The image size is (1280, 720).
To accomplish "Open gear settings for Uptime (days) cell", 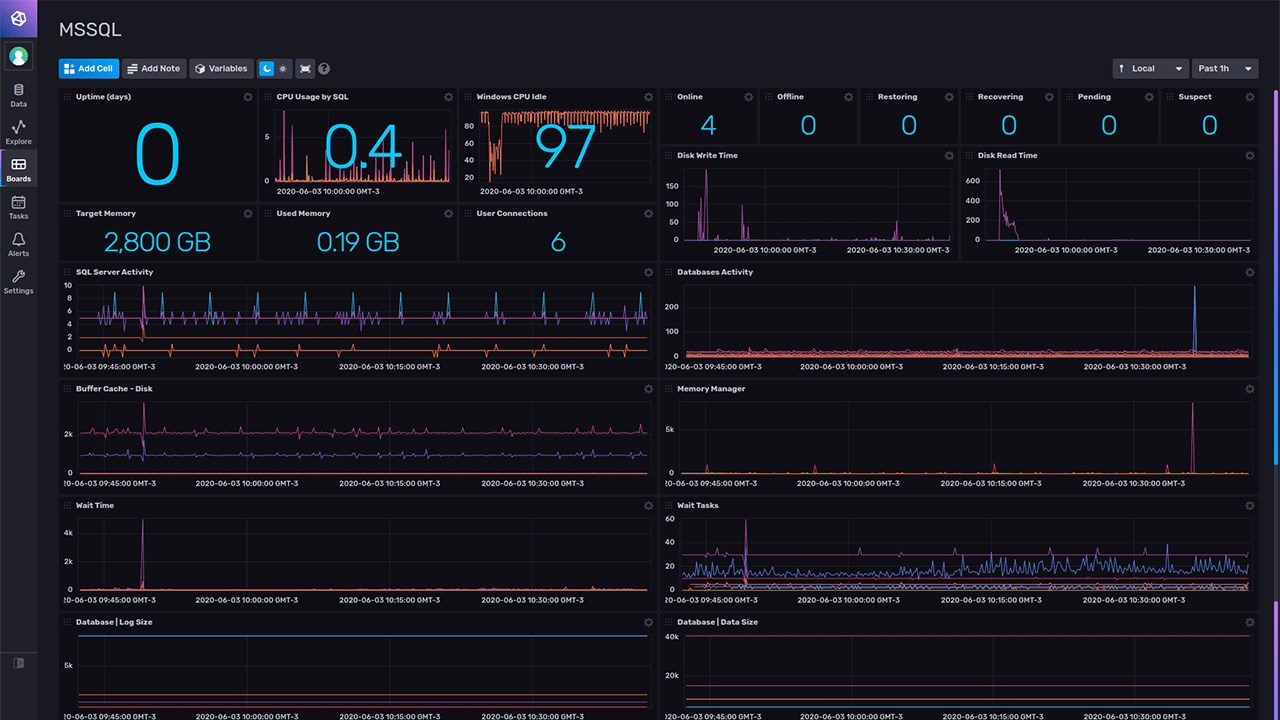I will coord(248,97).
